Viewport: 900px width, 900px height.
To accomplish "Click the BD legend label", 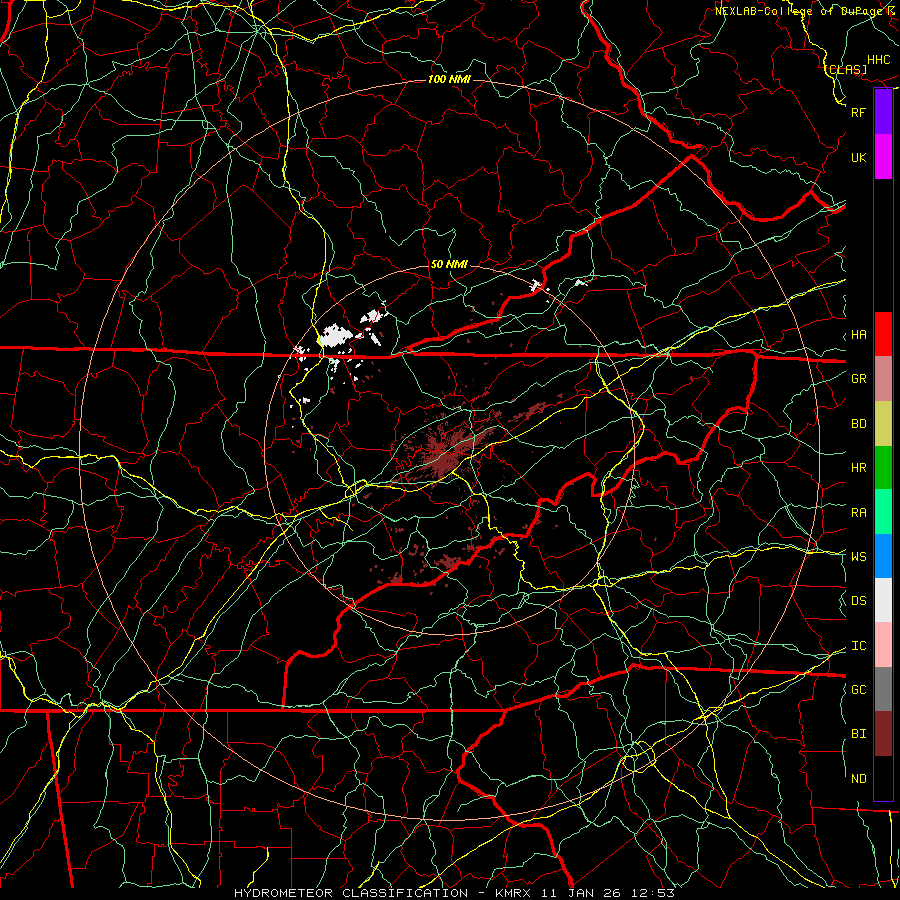I will [x=859, y=424].
